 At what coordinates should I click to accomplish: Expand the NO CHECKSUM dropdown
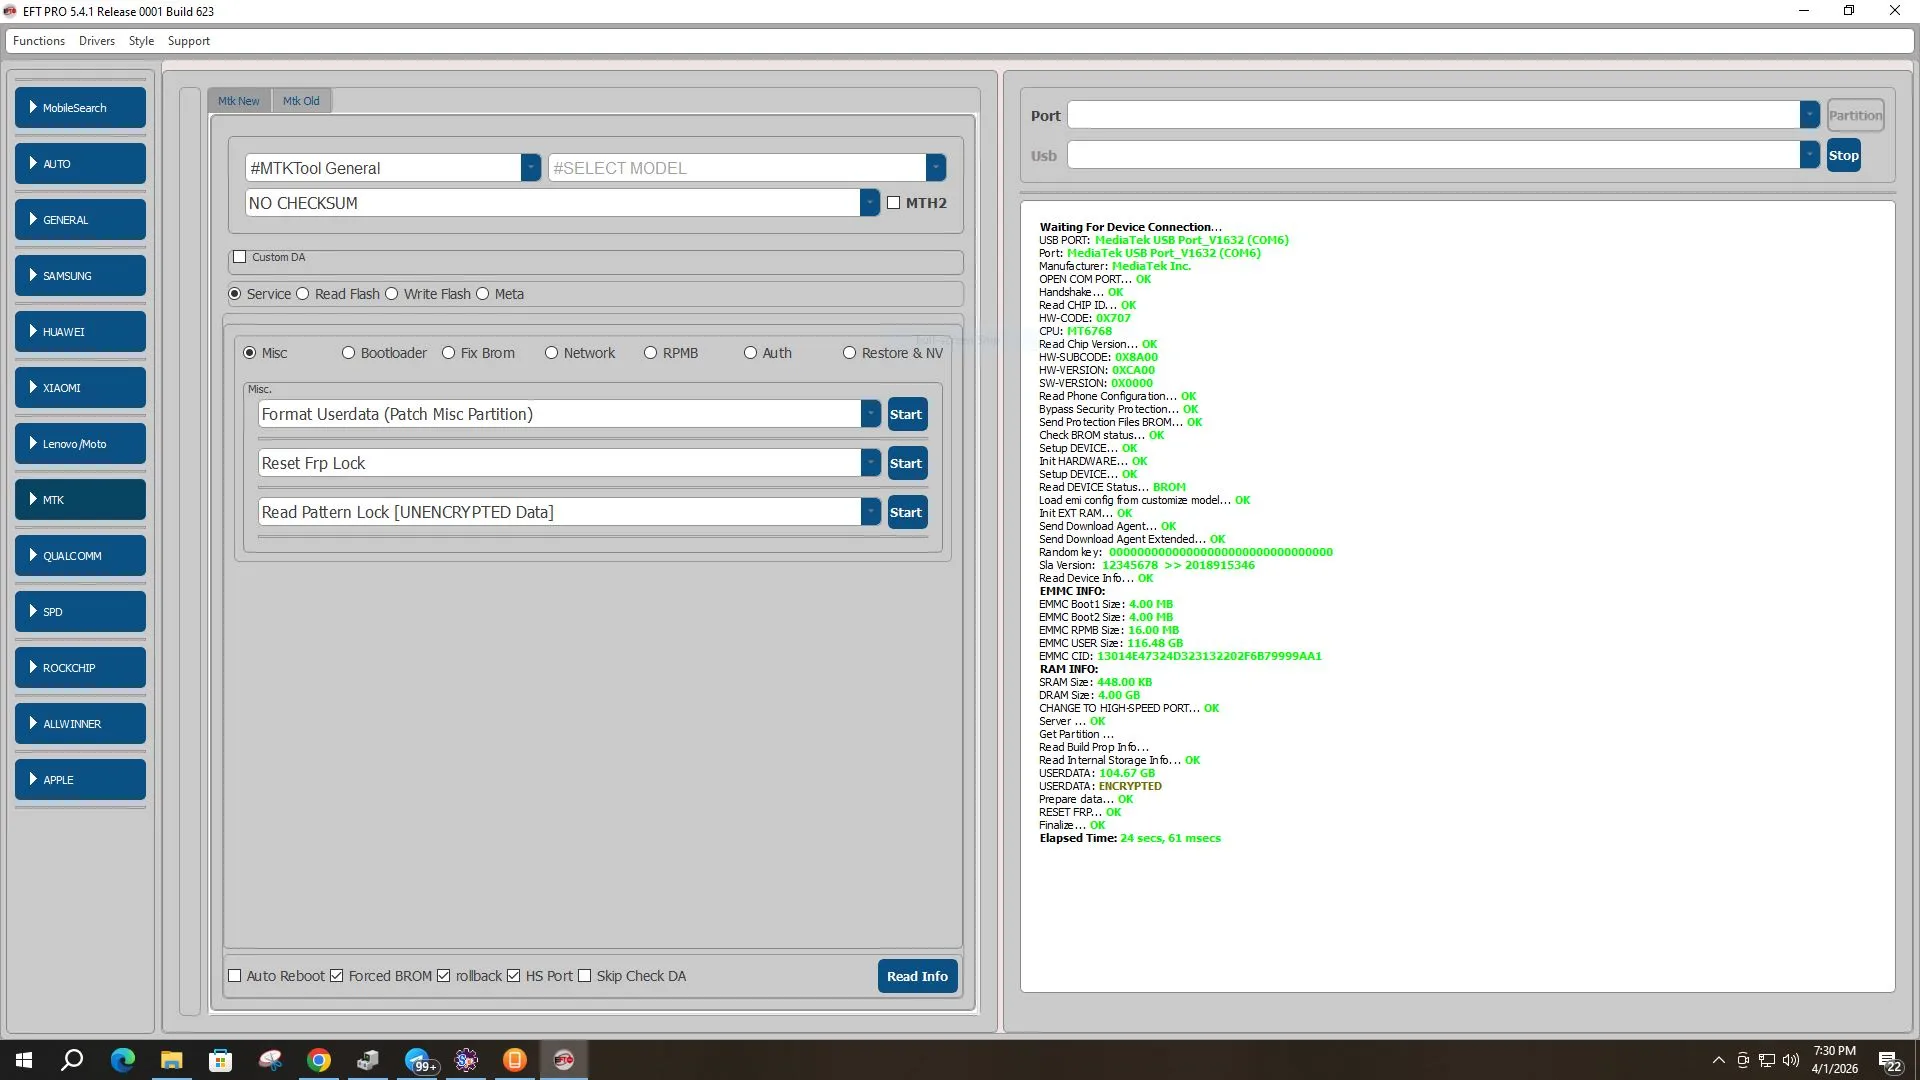click(x=869, y=203)
